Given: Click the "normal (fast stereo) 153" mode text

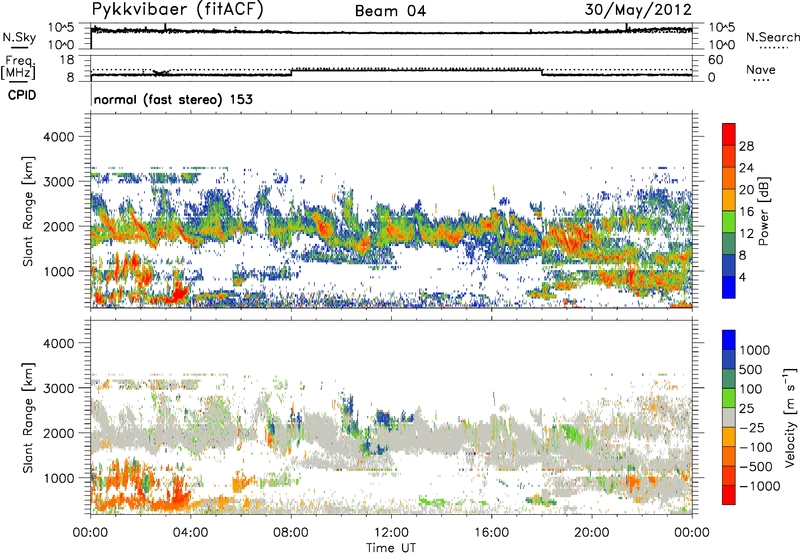Looking at the screenshot, I should click(173, 99).
